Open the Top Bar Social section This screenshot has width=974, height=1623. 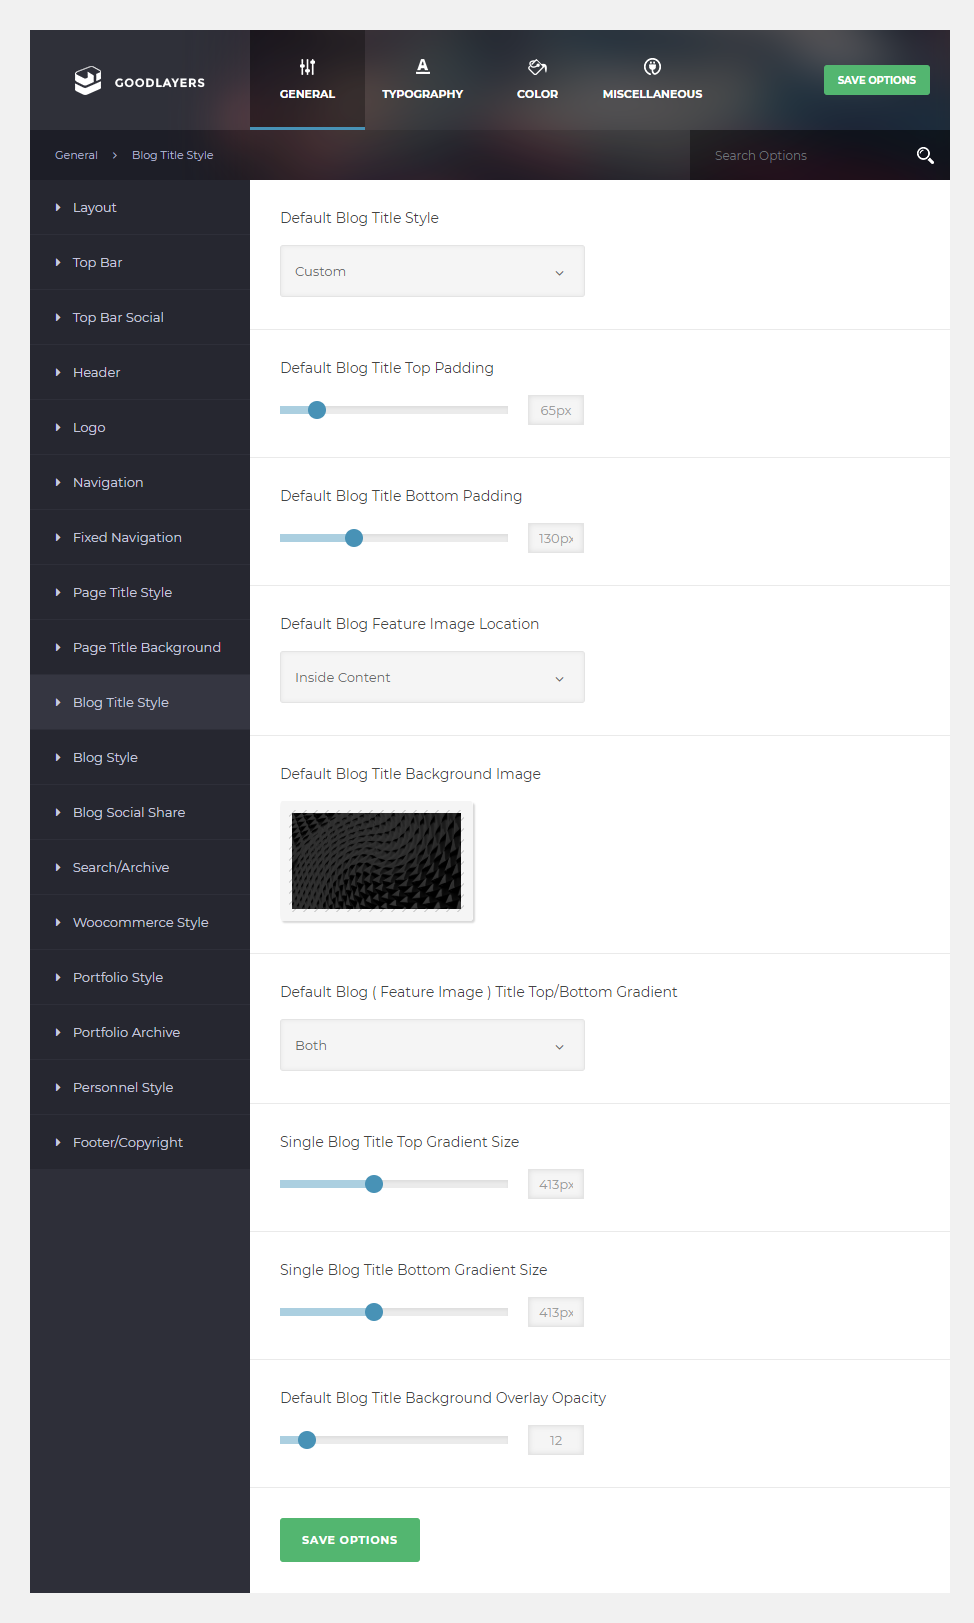click(140, 317)
